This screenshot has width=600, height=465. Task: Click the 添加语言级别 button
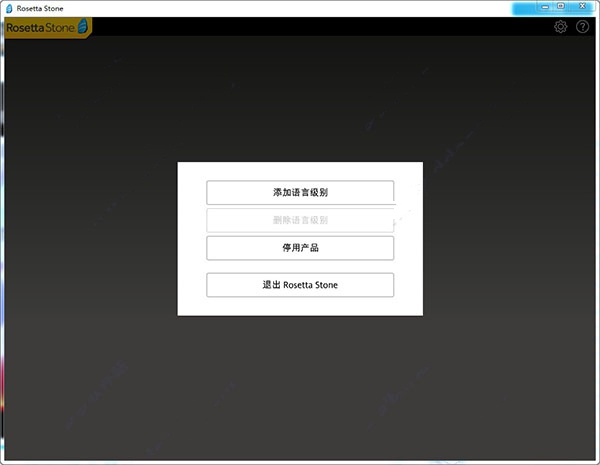[300, 193]
